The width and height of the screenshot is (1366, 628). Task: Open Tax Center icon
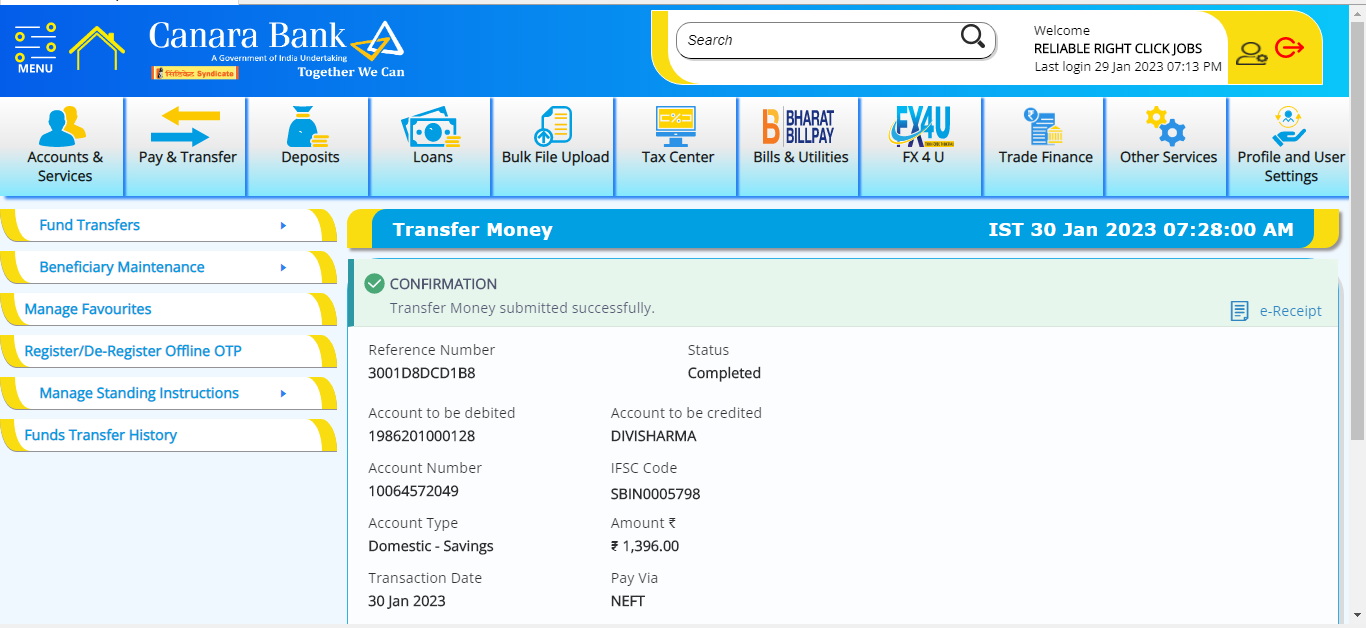point(676,126)
